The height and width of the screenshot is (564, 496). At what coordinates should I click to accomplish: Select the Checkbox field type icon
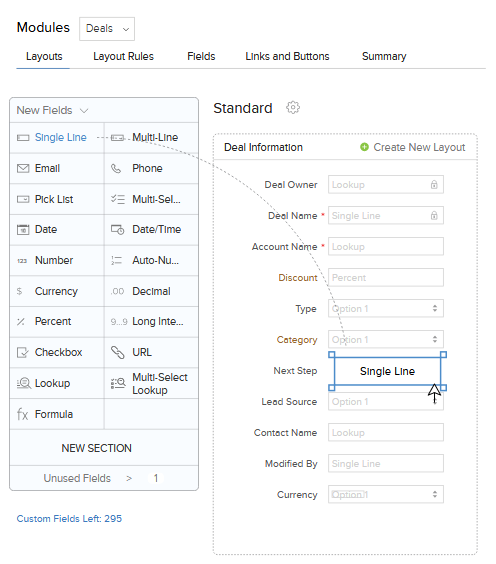click(23, 352)
